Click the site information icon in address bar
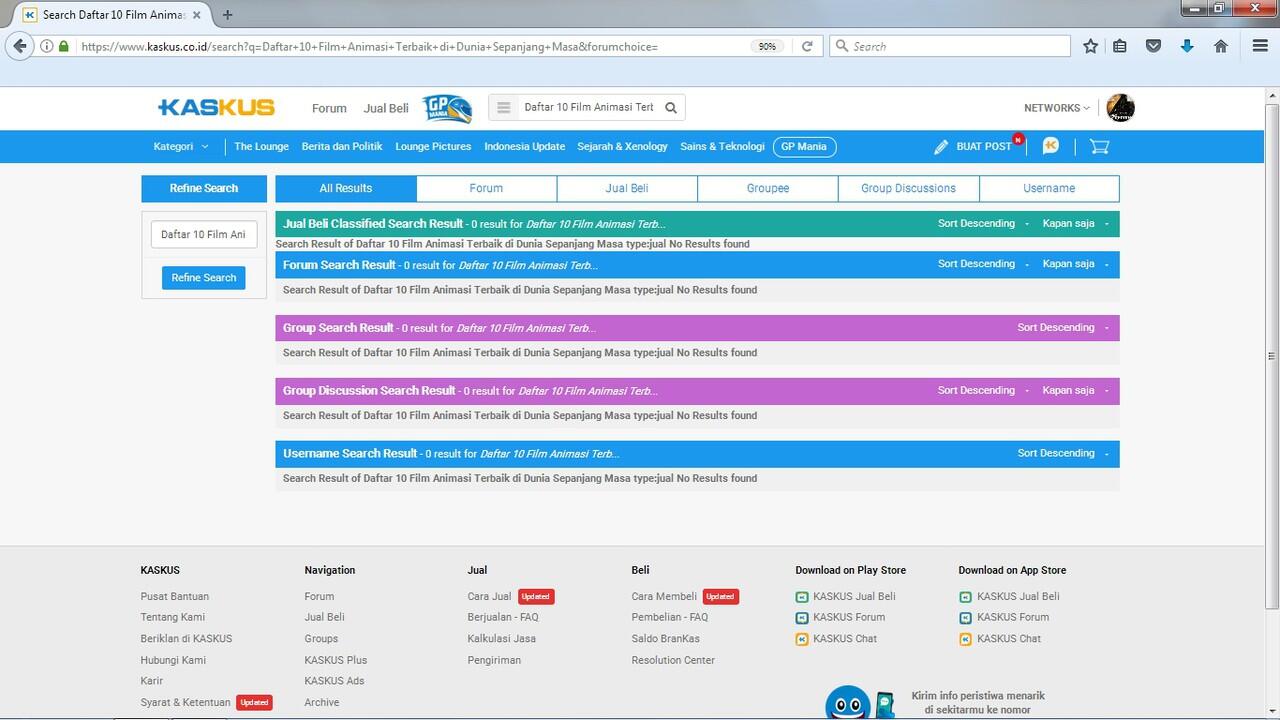1280x720 pixels. pyautogui.click(x=47, y=46)
